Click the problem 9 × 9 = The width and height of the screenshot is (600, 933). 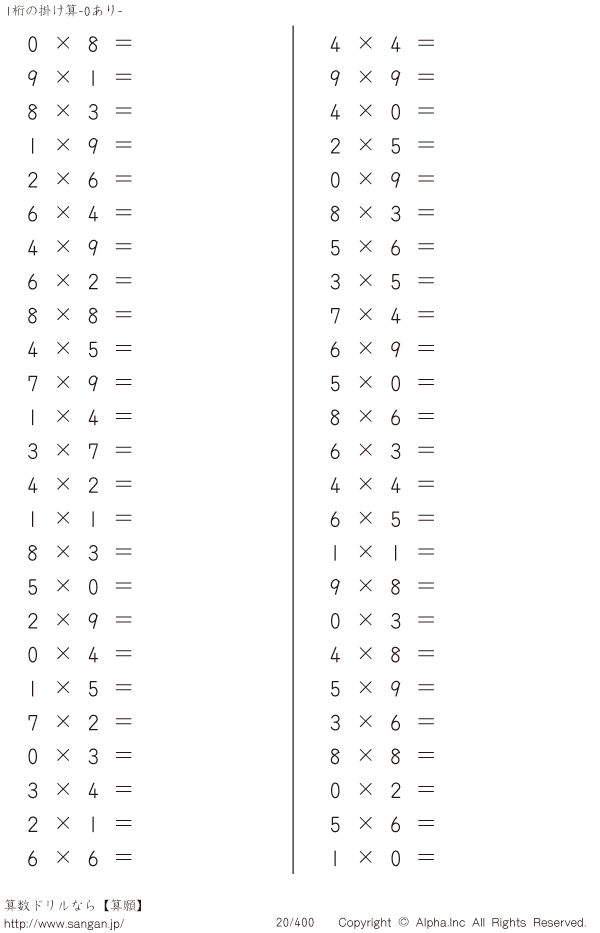382,78
